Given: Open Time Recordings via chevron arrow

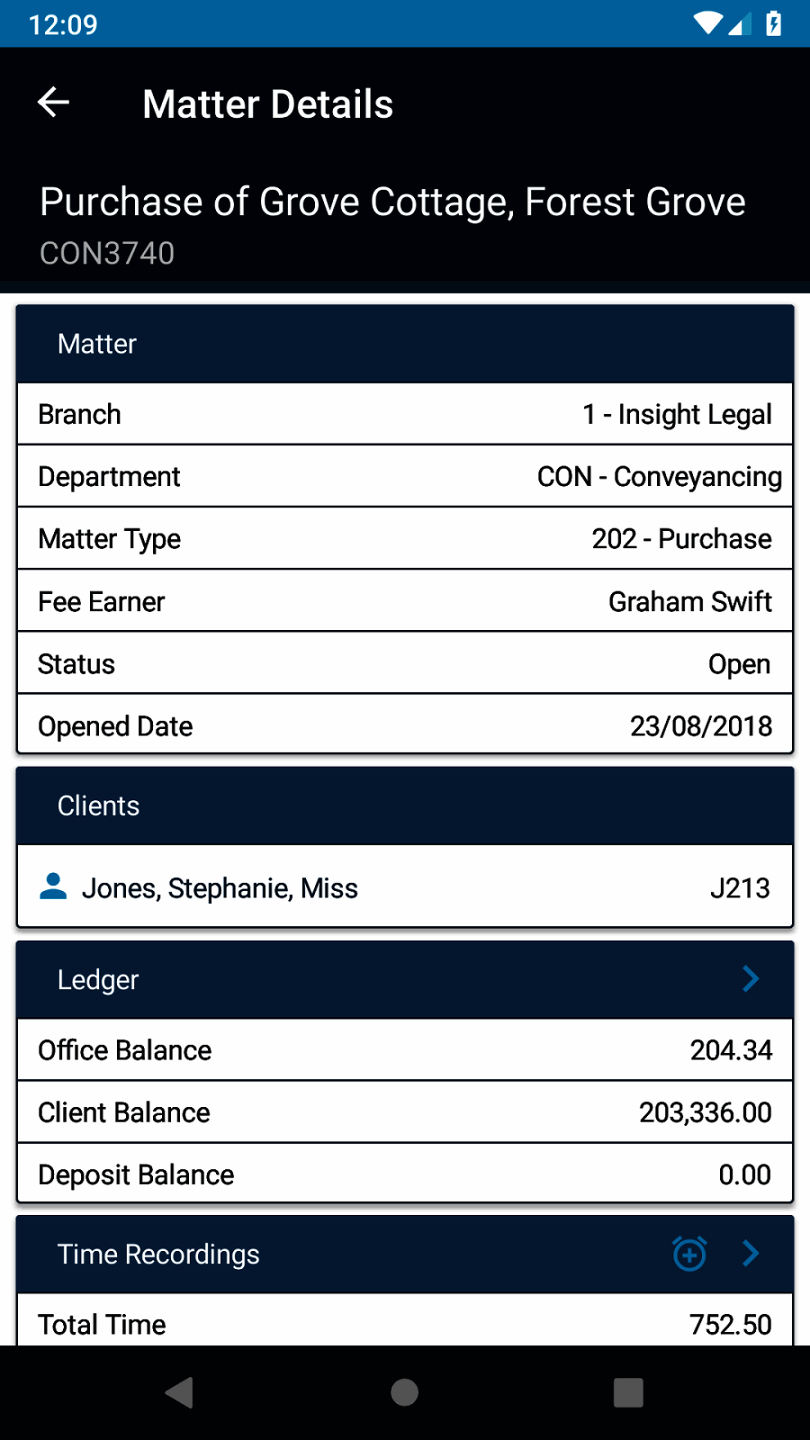Looking at the screenshot, I should click(751, 1254).
